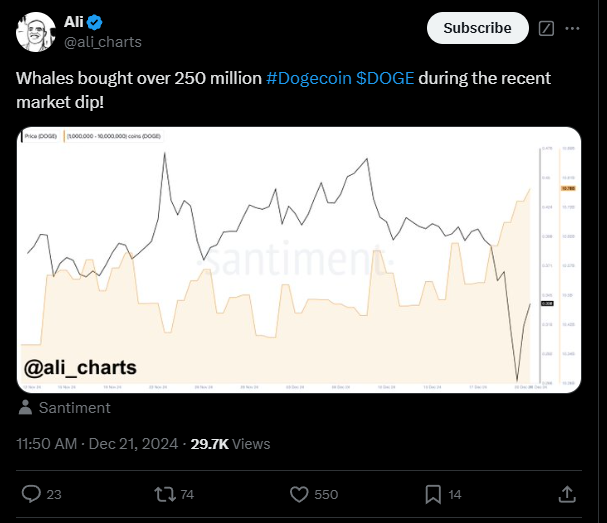
Task: Open the #Dogecoin hashtag link
Action: 309,78
